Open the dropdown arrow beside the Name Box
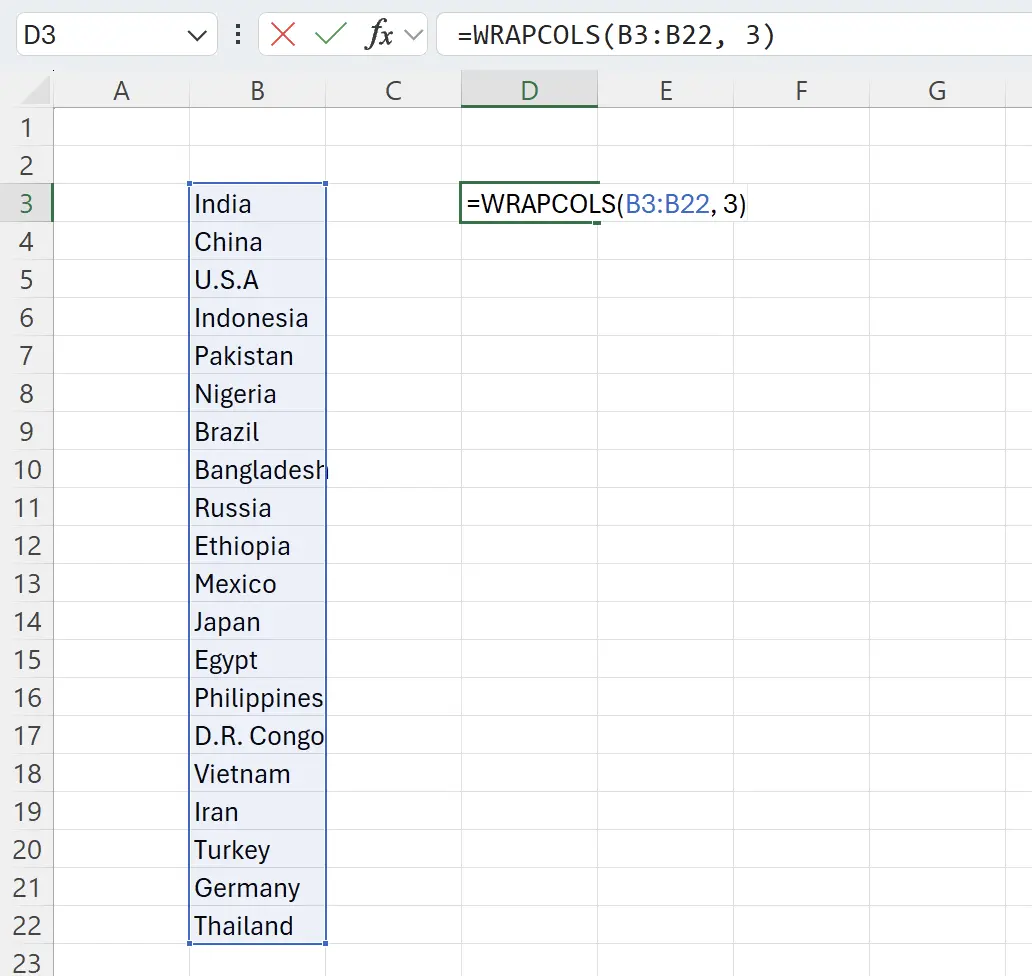Screen dimensions: 1032x976 coord(196,34)
